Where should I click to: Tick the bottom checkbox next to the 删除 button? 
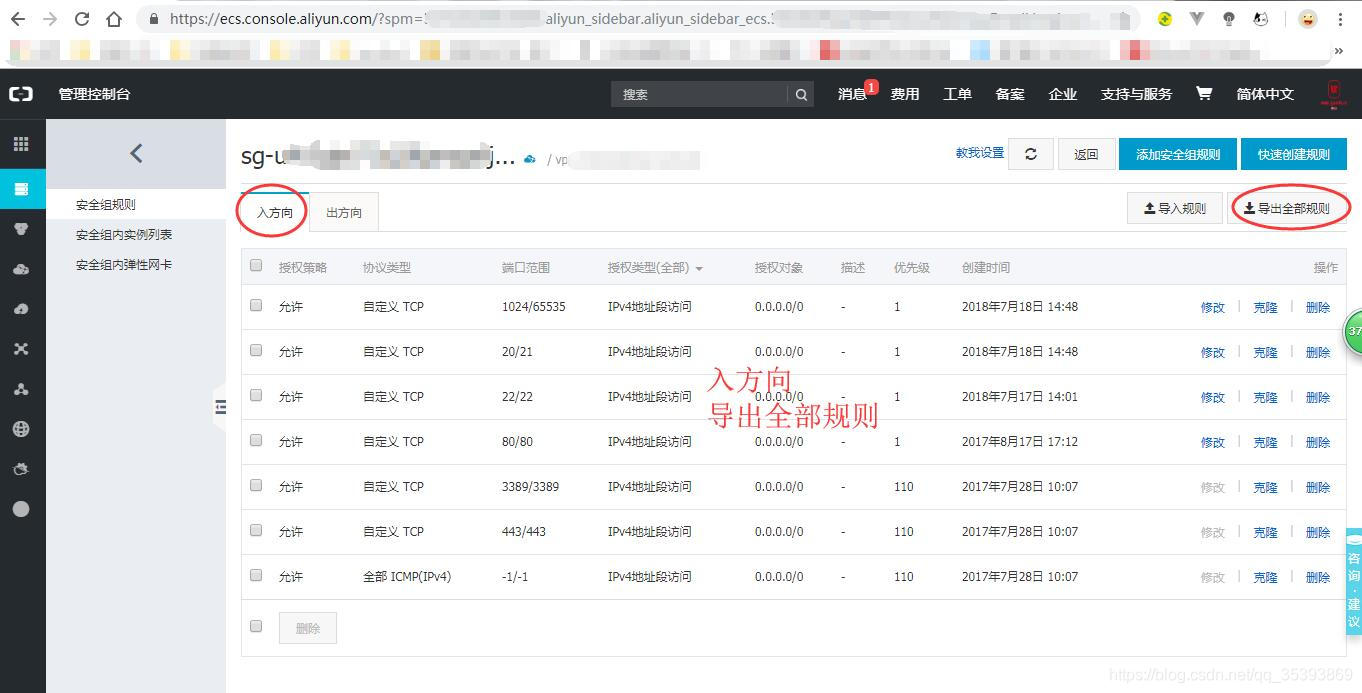coord(256,626)
